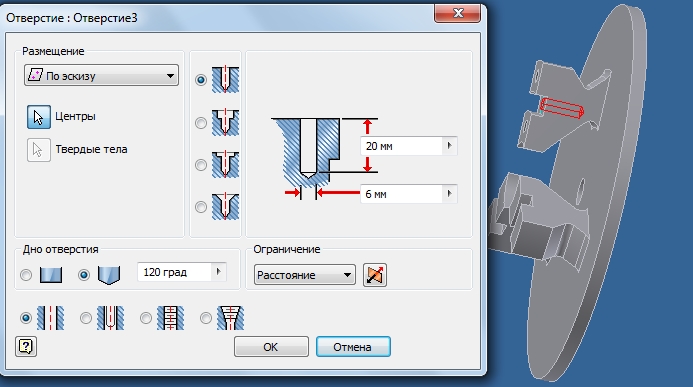Click the 120 град angle input field

click(x=175, y=272)
